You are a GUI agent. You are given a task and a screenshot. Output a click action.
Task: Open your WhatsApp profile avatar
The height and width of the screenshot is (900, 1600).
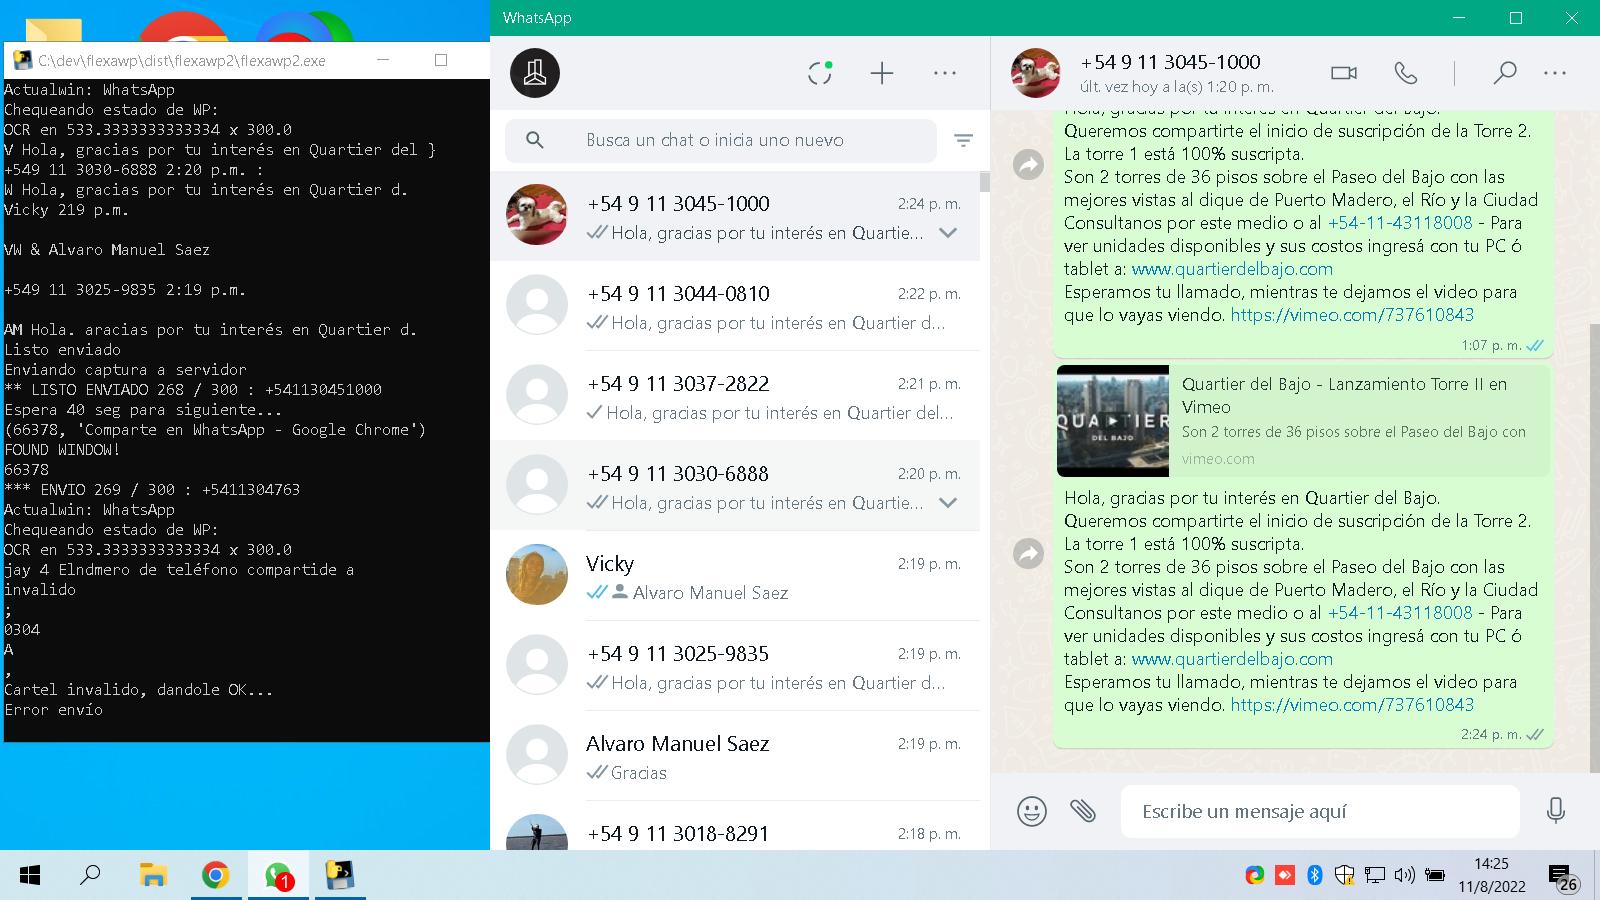click(x=535, y=73)
